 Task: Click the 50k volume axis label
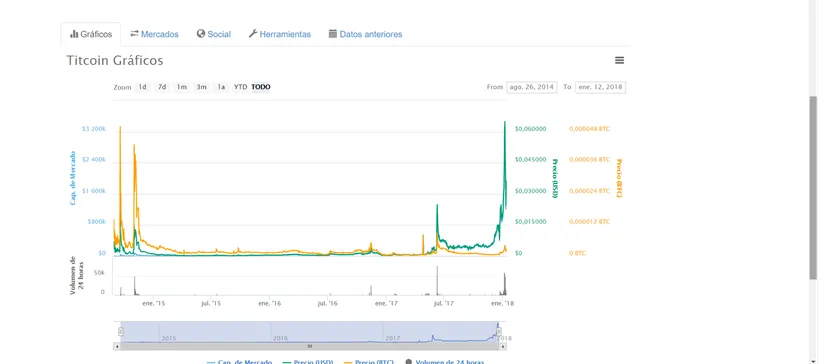[x=99, y=272]
